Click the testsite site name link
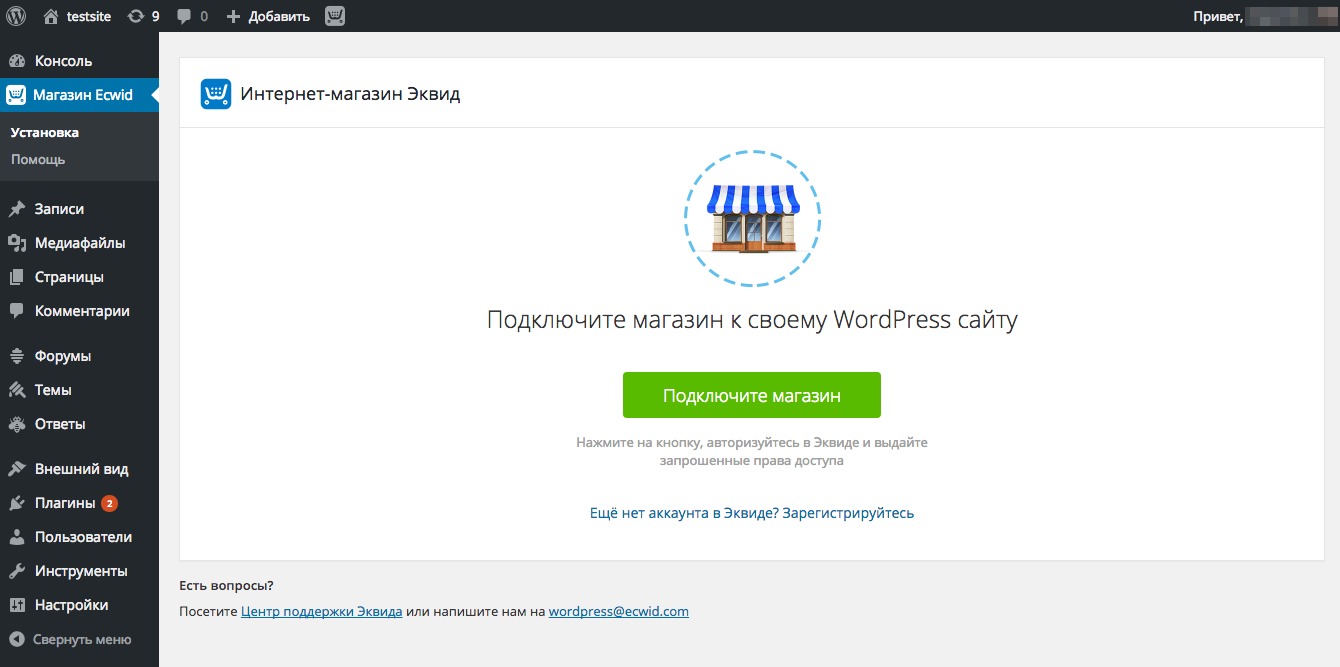1340x667 pixels. click(87, 16)
